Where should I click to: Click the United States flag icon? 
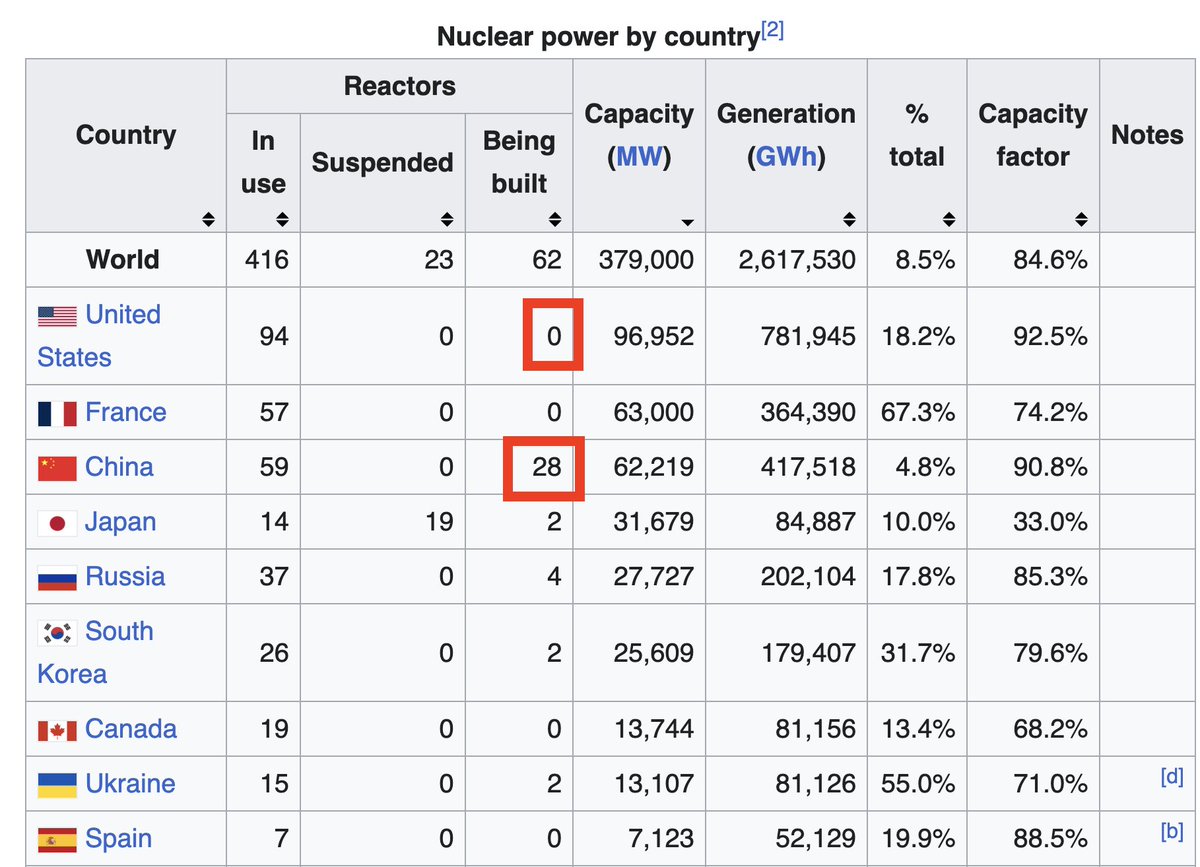[57, 316]
